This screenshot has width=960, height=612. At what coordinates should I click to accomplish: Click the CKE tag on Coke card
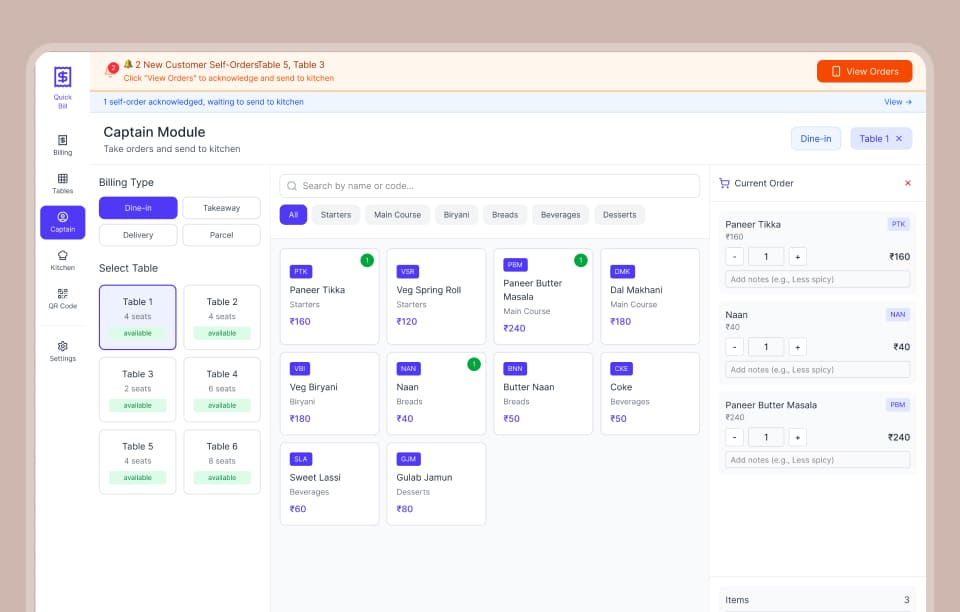pos(621,369)
